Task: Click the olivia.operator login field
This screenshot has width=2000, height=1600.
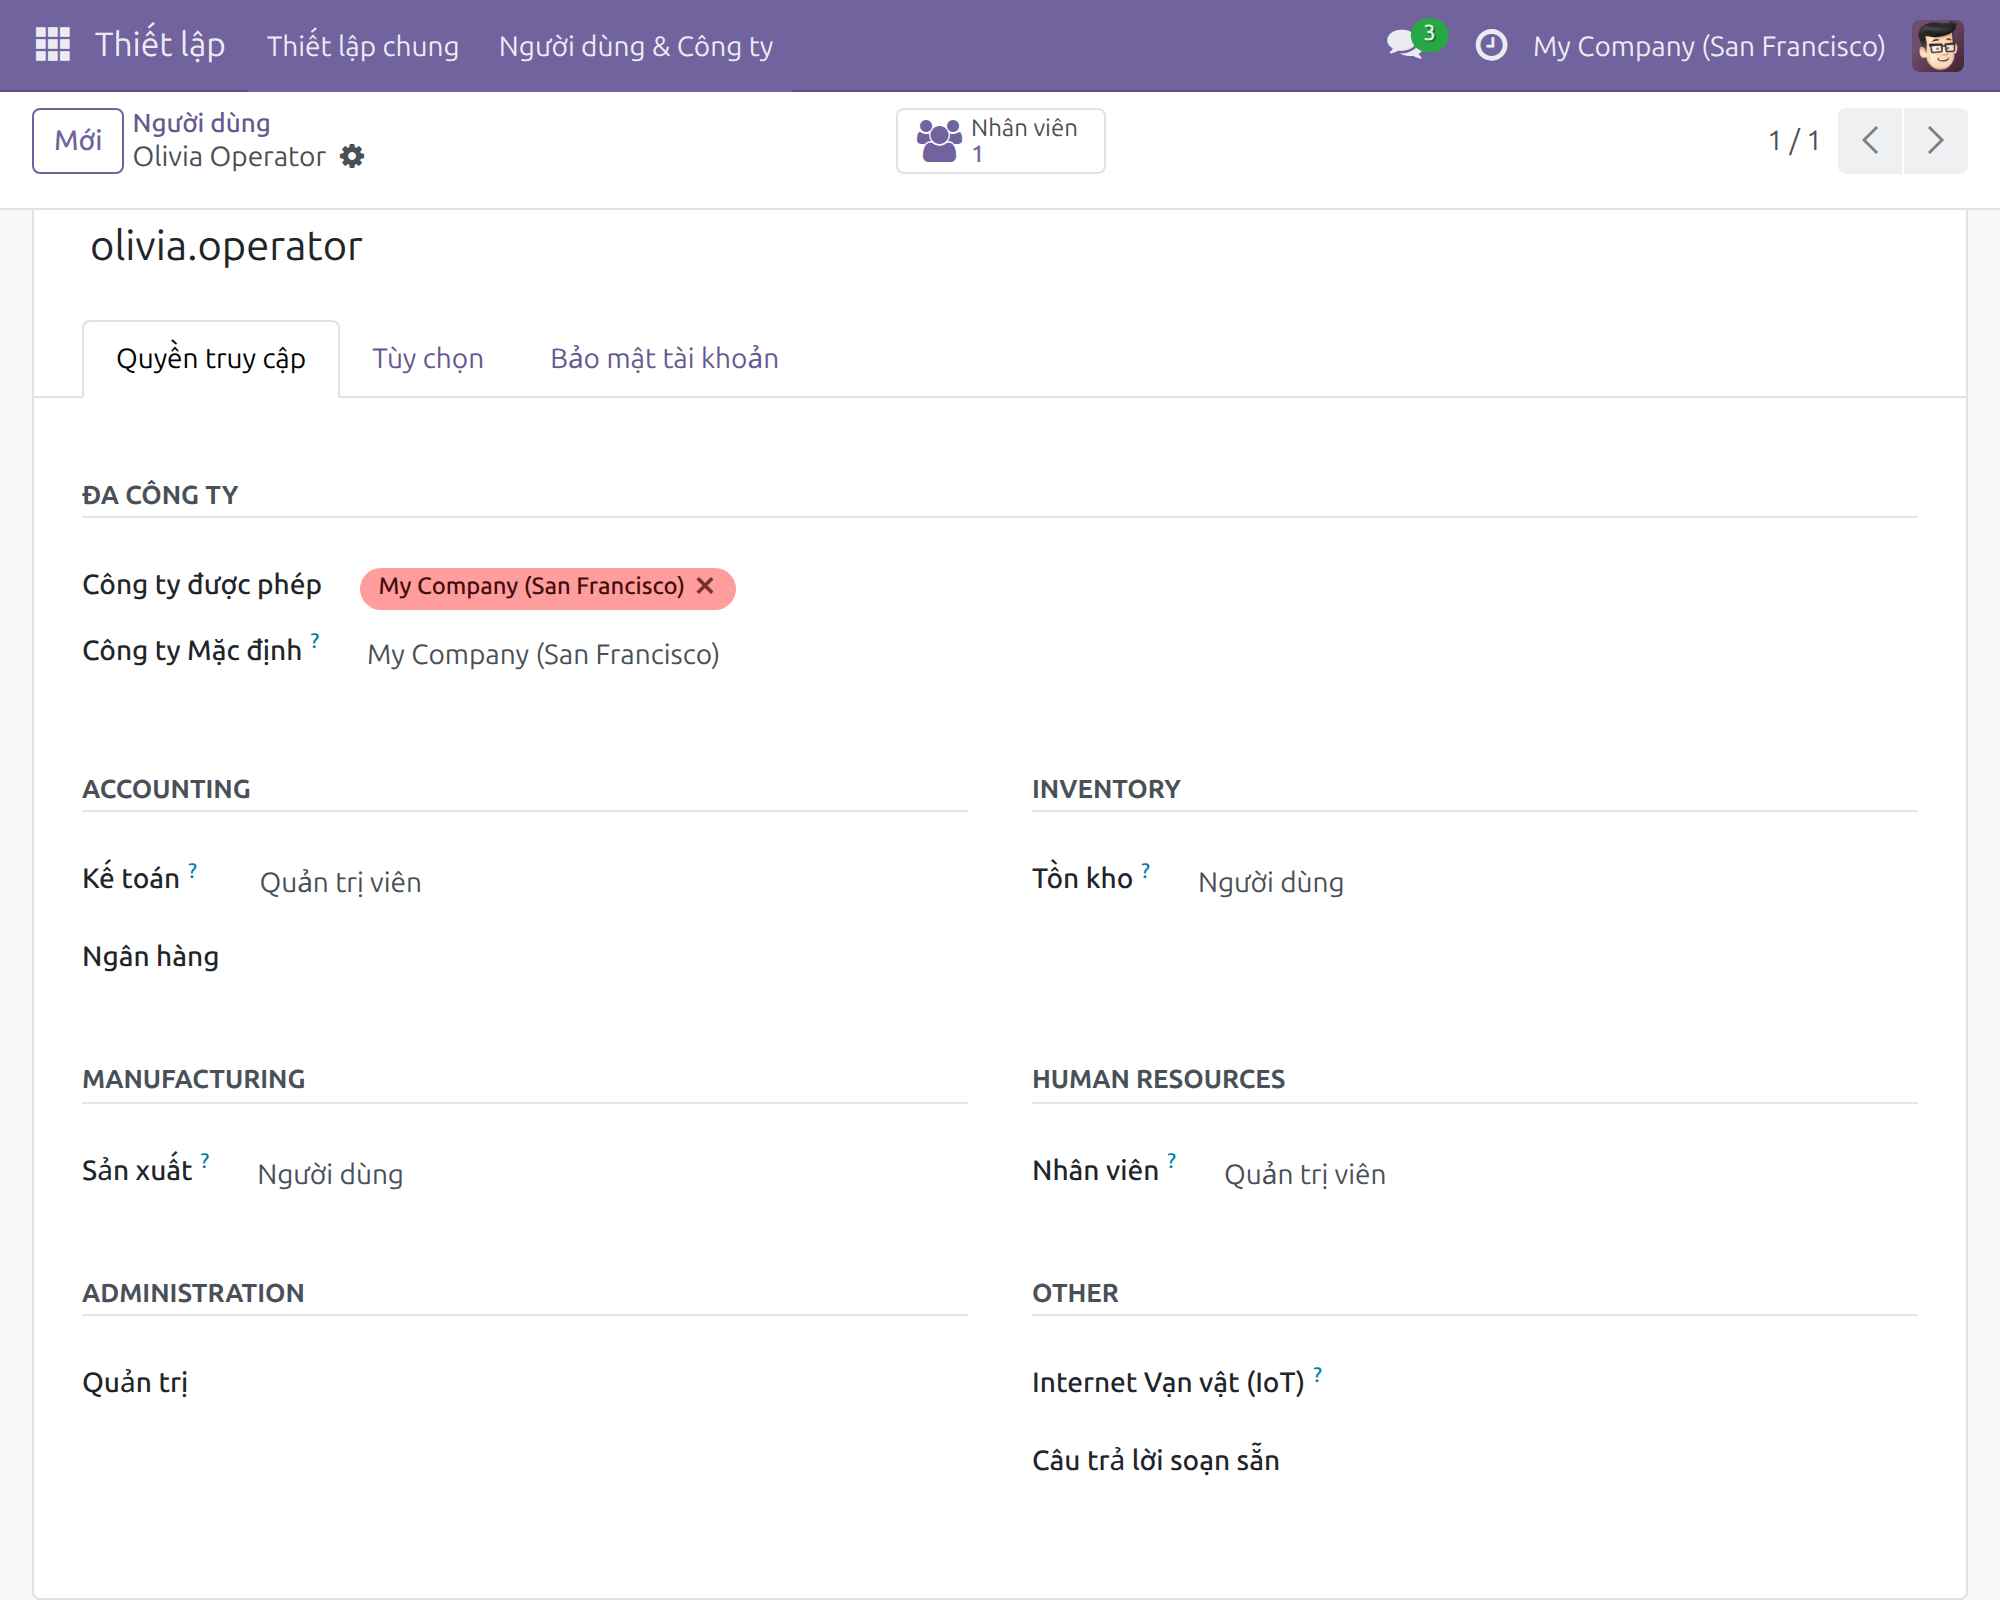Action: (x=226, y=247)
